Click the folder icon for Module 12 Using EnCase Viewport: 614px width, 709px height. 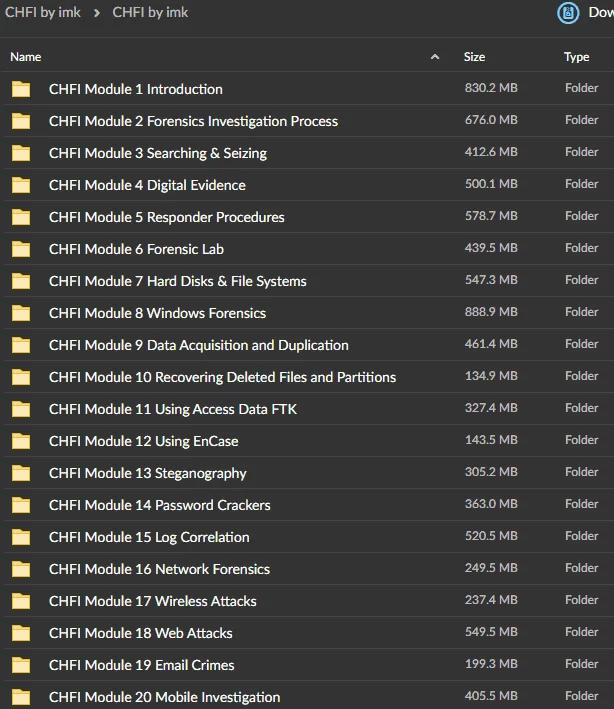click(x=21, y=441)
